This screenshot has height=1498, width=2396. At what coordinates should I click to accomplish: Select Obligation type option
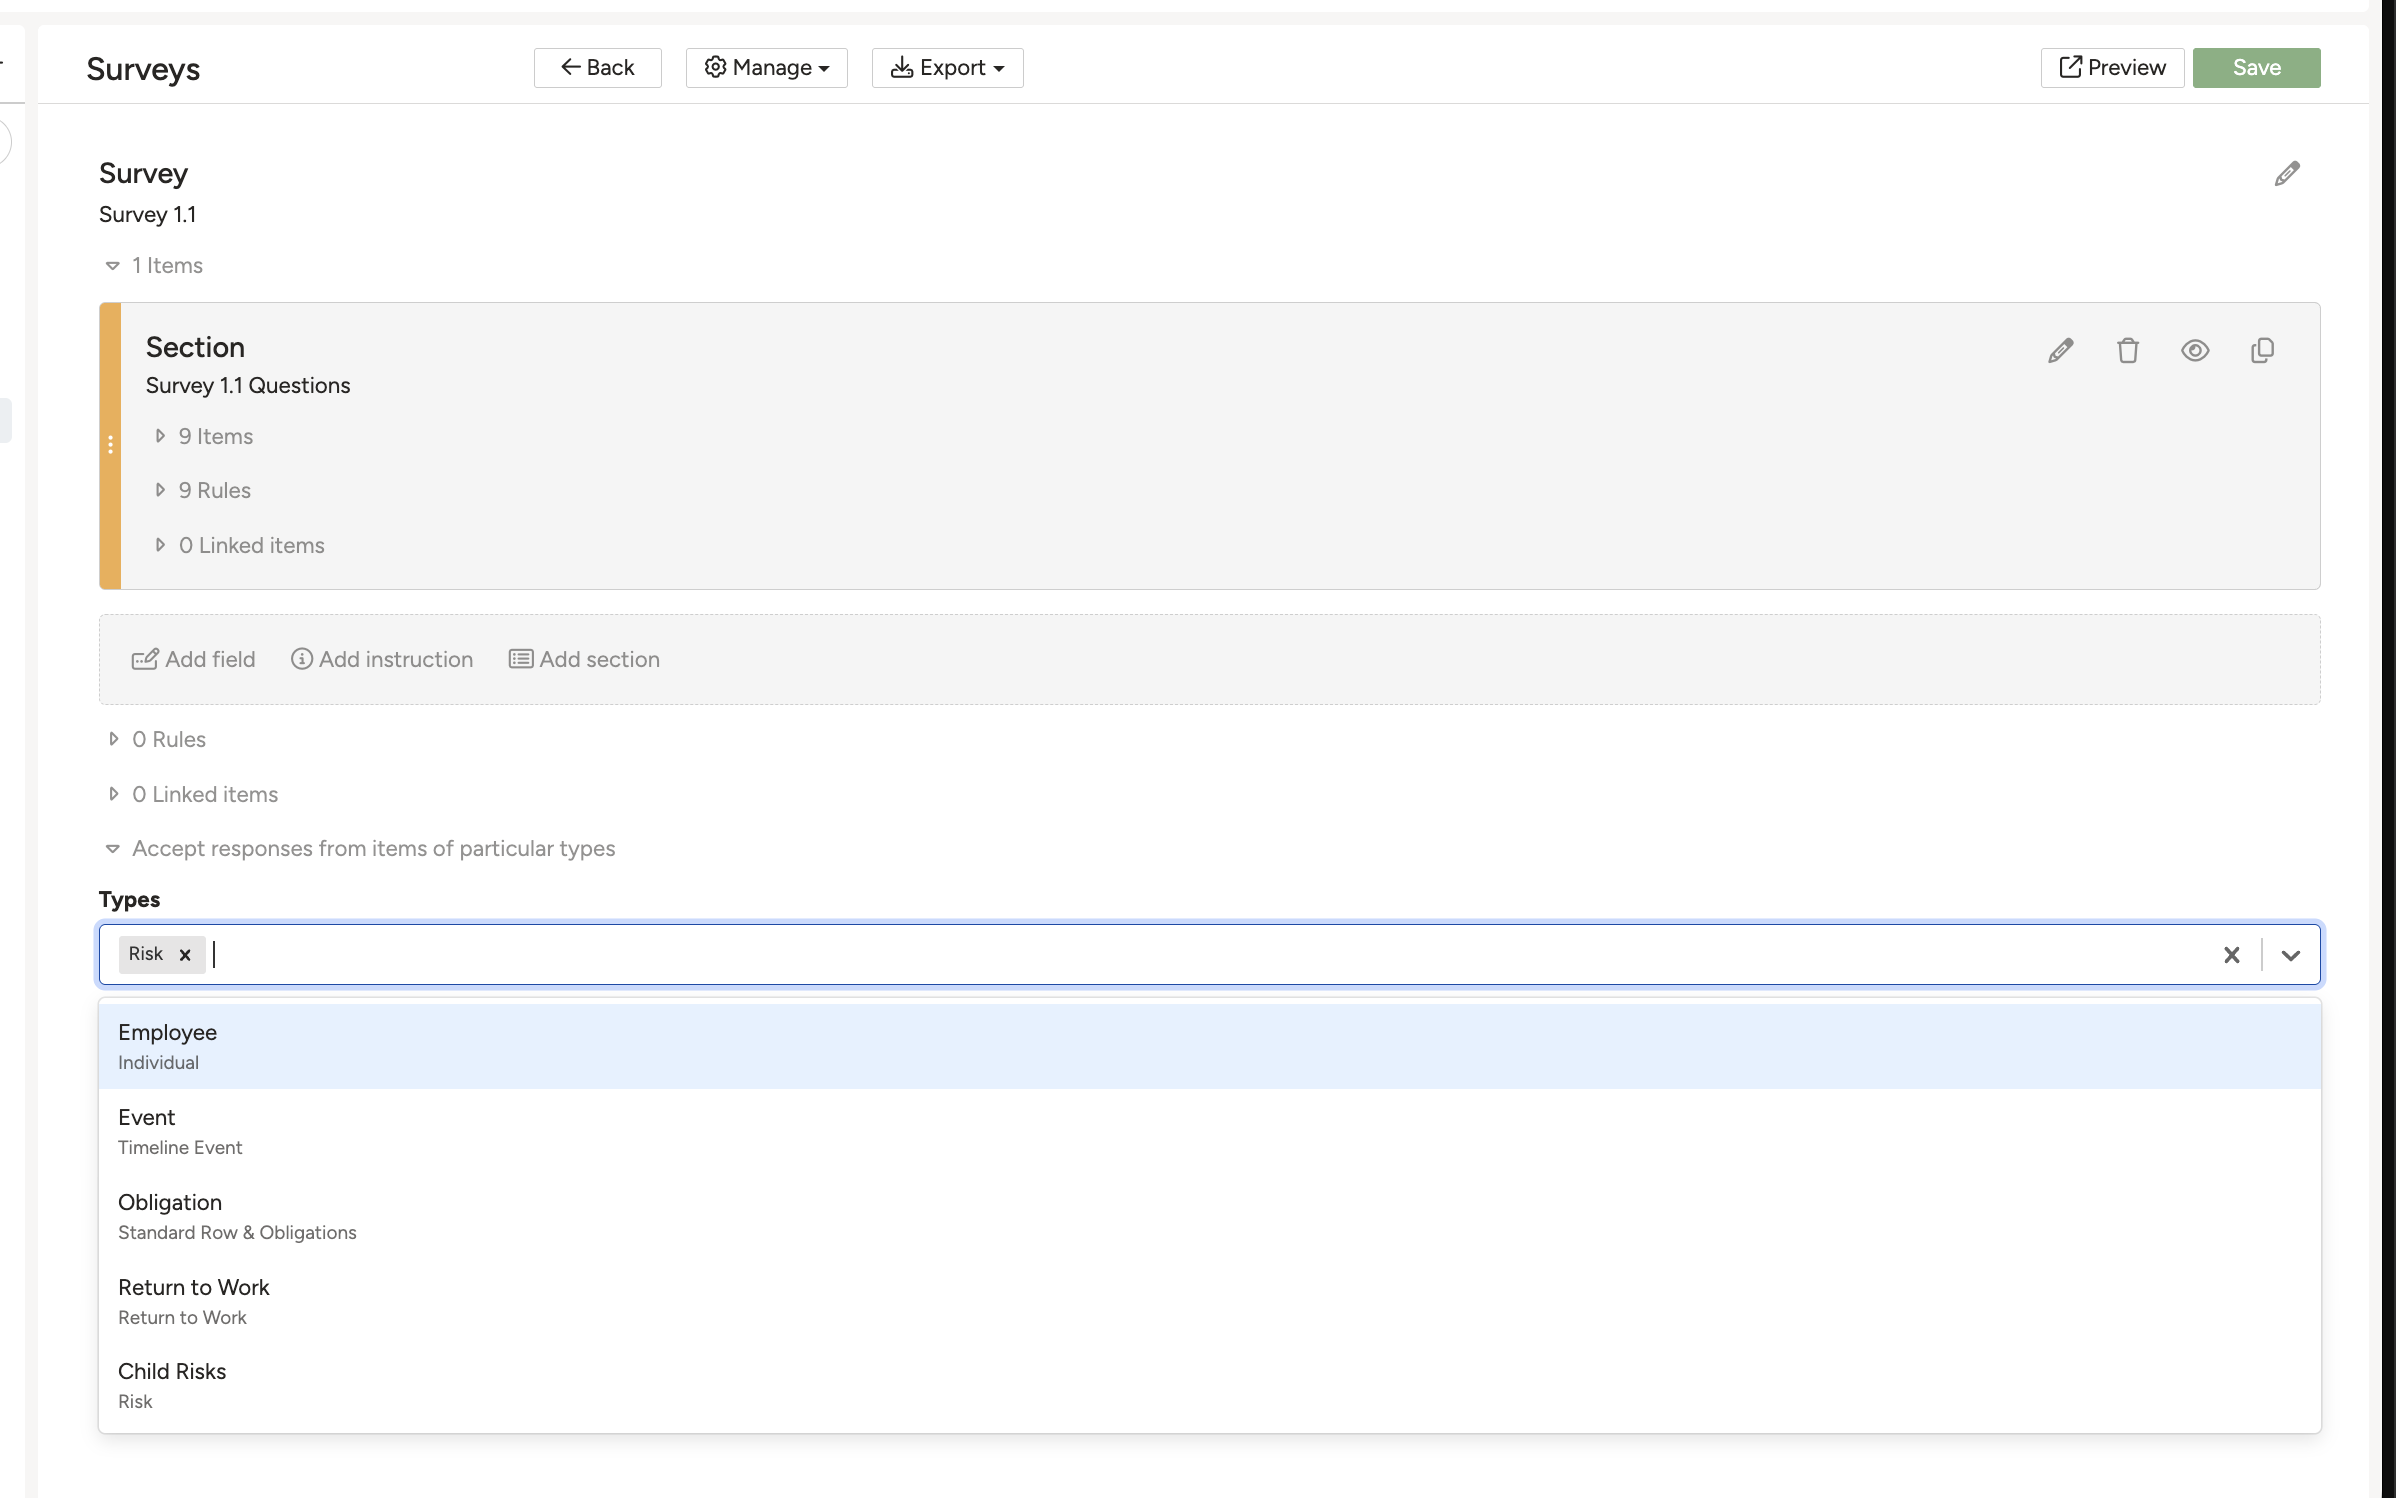tap(1209, 1216)
